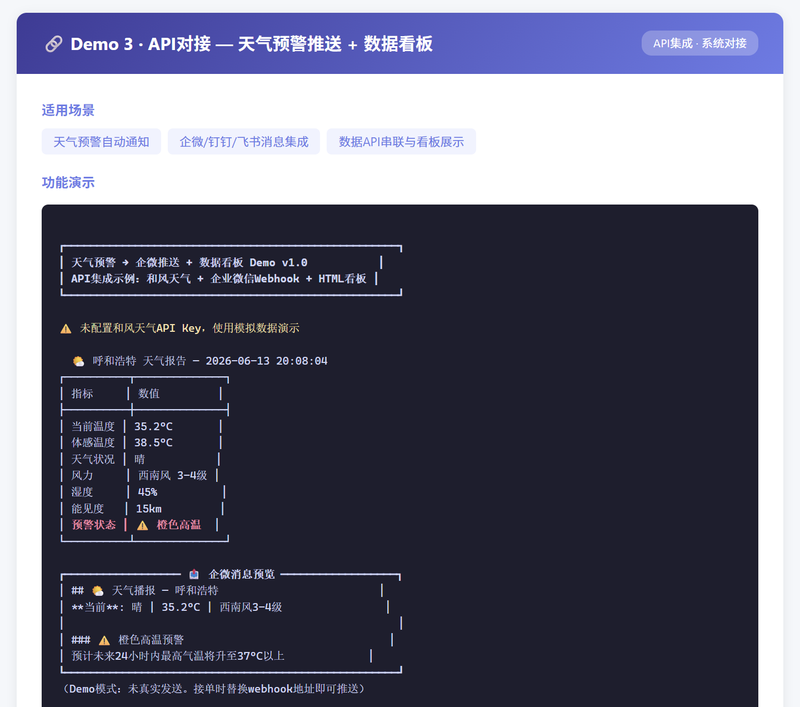Viewport: 800px width, 707px height.
Task: Click the 功能演示 heading
Action: (68, 183)
